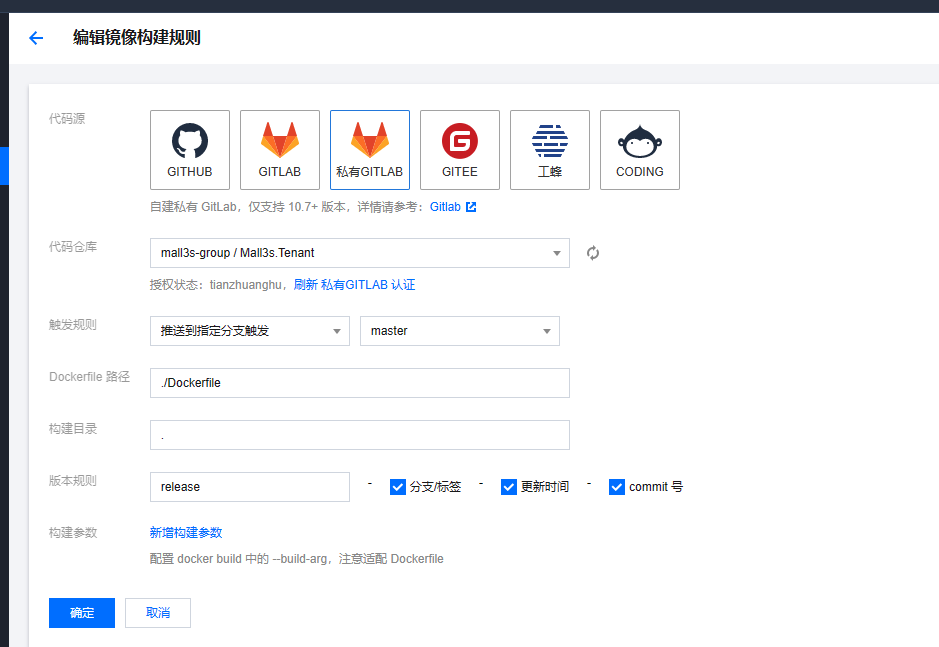Click 刷新 私有GITLAB 认证 link
Screen dimensions: 939x647
pos(354,285)
